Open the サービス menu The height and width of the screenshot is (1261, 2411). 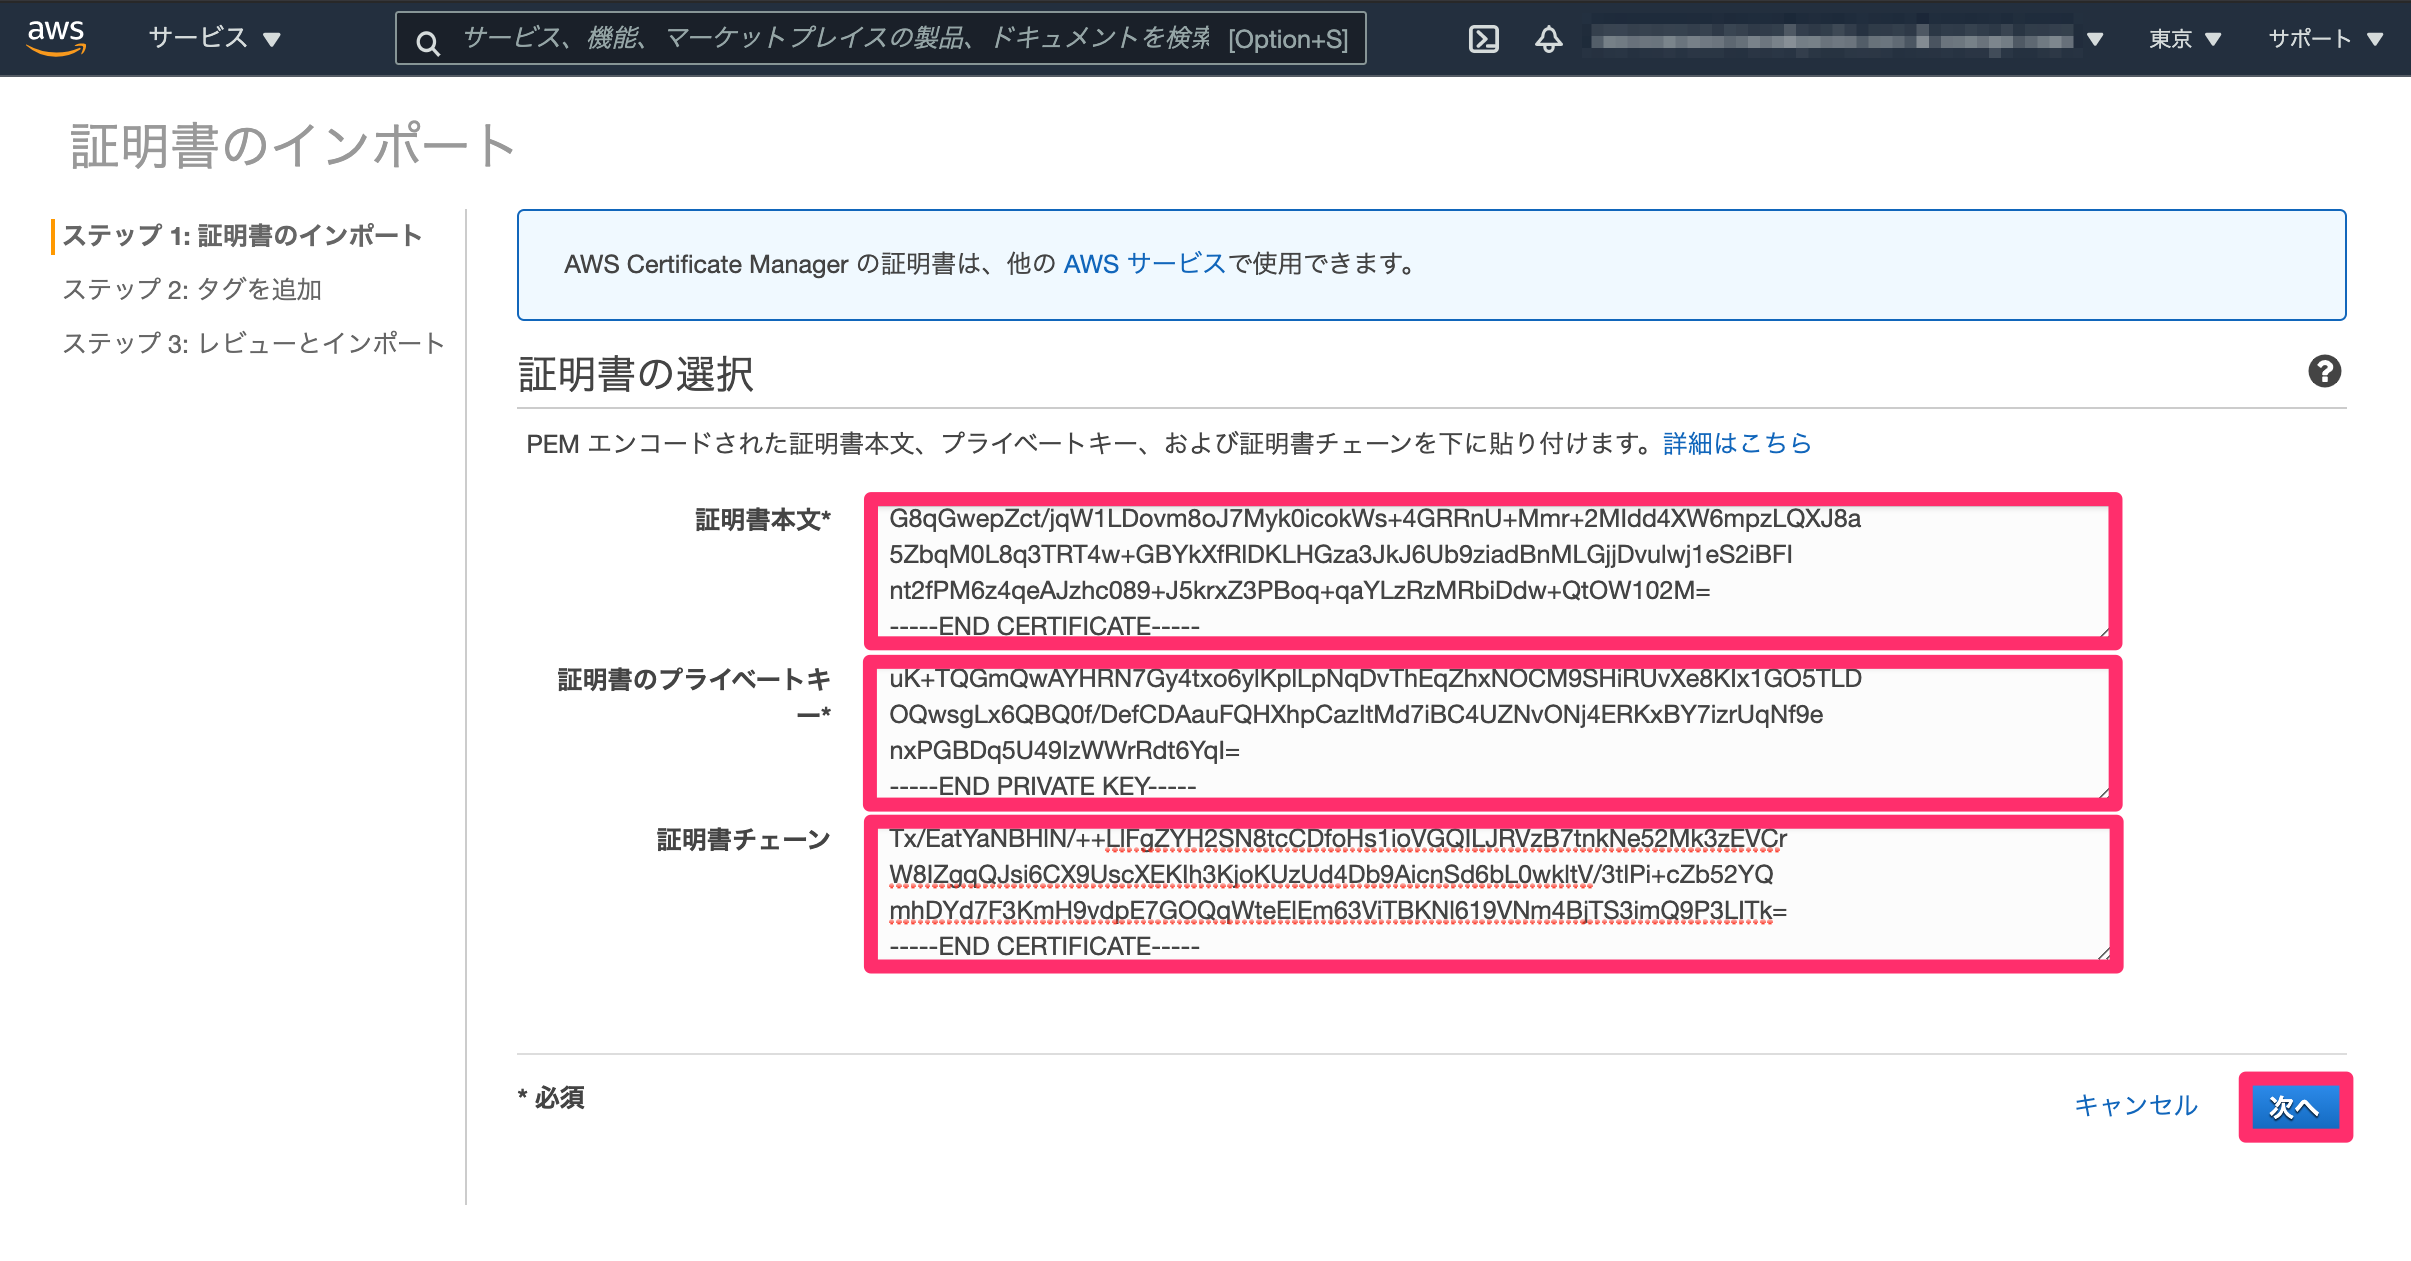click(x=214, y=38)
